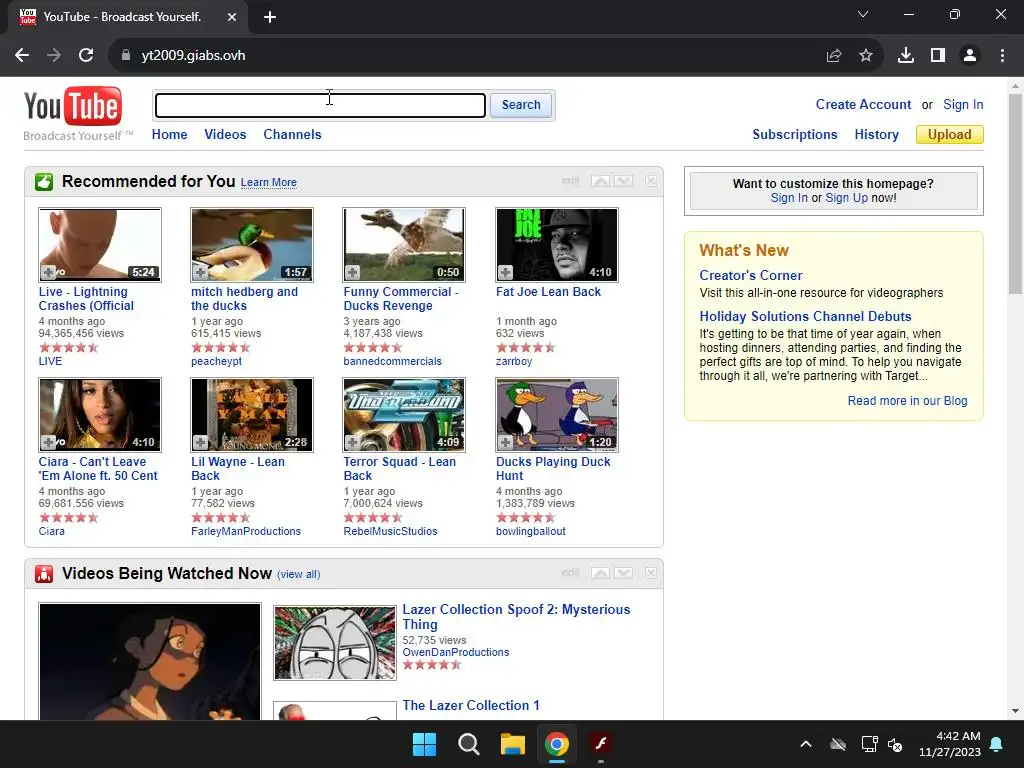Open Chrome profile menu
This screenshot has height=768, width=1024.
coord(970,56)
